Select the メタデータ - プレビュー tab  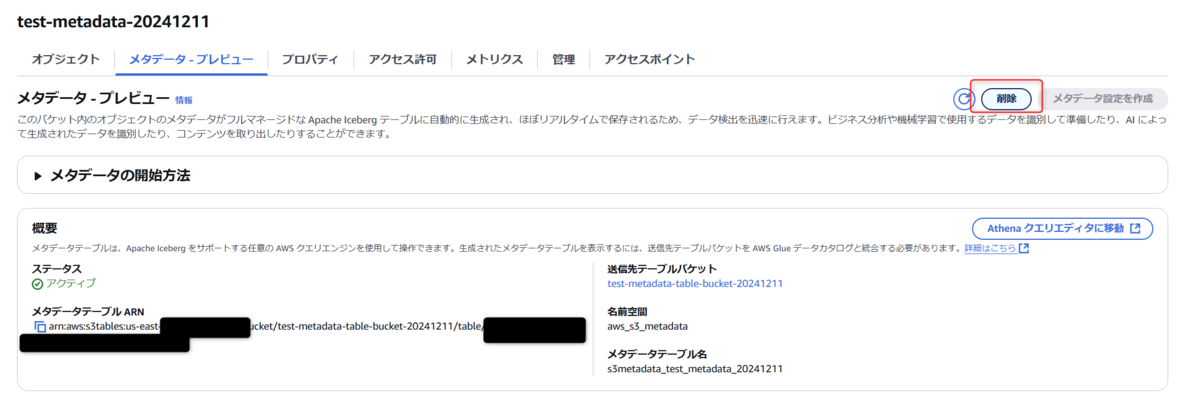(191, 59)
